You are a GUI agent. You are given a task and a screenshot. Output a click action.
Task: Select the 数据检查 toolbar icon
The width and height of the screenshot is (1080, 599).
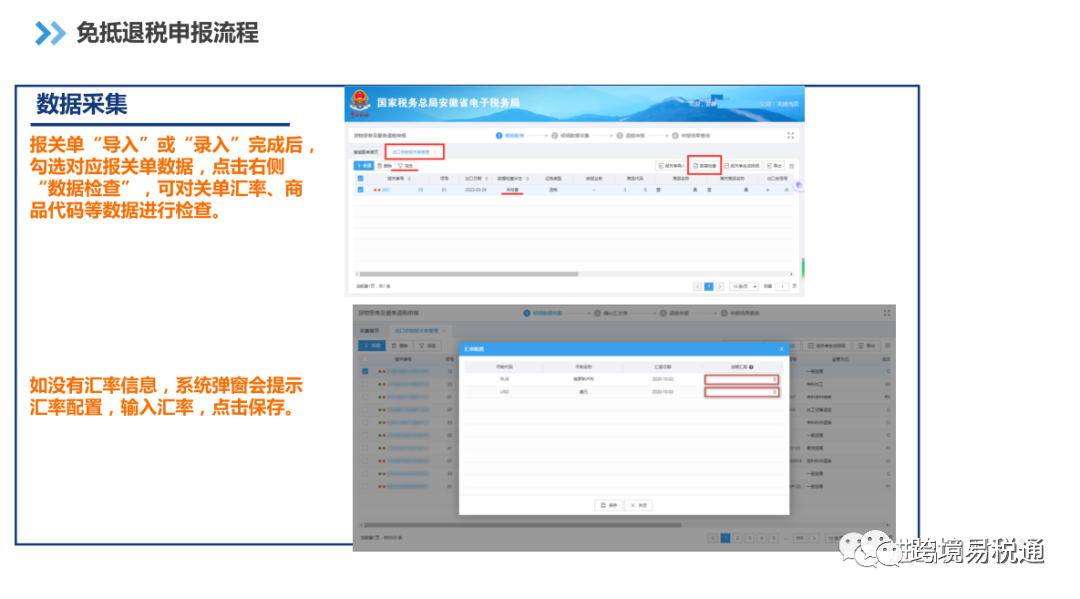pos(706,165)
